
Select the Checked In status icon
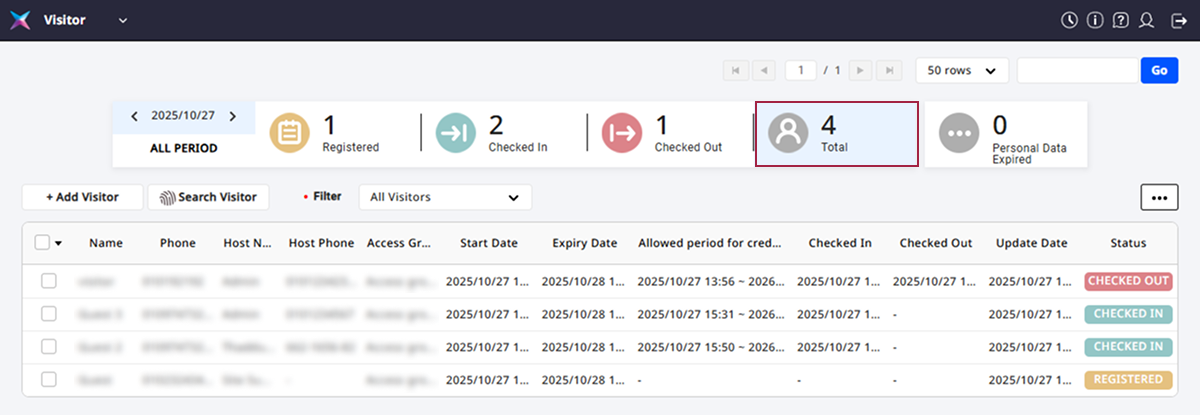pos(456,133)
